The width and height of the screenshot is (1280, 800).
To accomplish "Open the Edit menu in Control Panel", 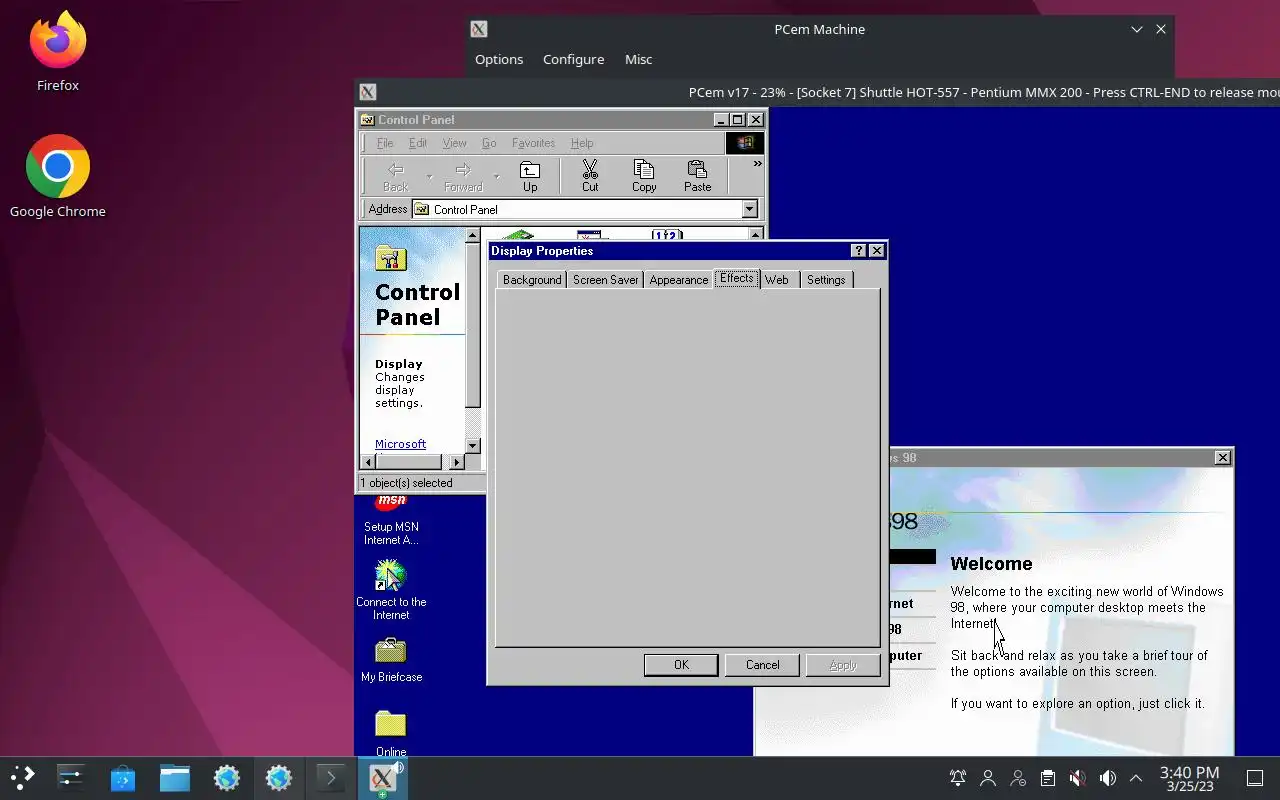I will click(x=418, y=143).
